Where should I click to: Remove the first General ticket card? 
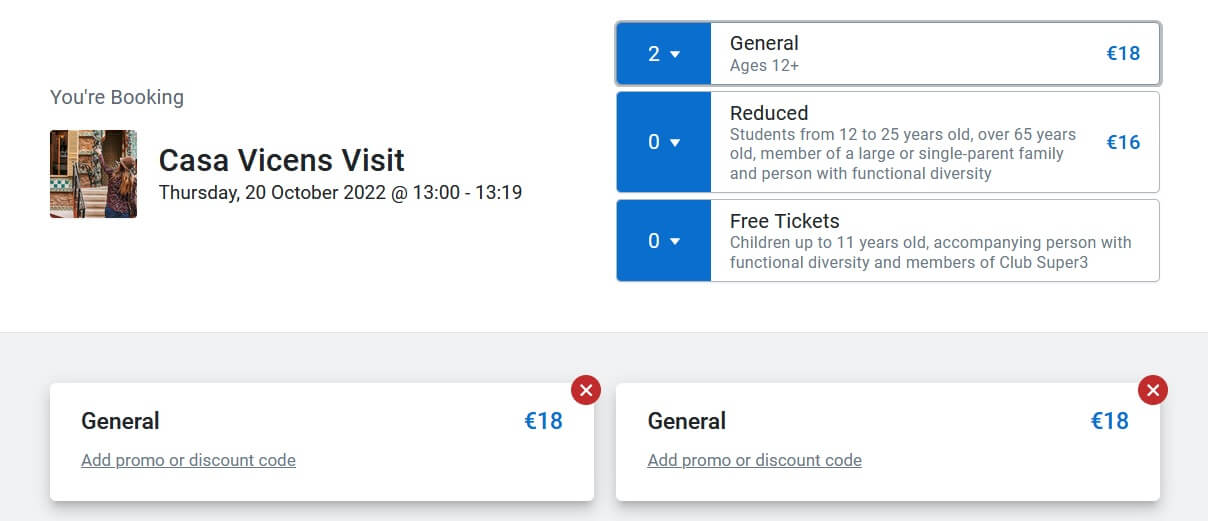point(586,390)
